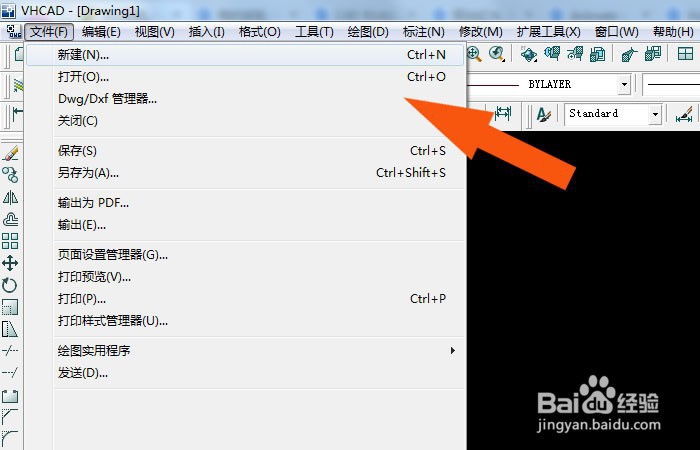This screenshot has height=450, width=700.
Task: Select the Extend tool
Action: coord(10,372)
